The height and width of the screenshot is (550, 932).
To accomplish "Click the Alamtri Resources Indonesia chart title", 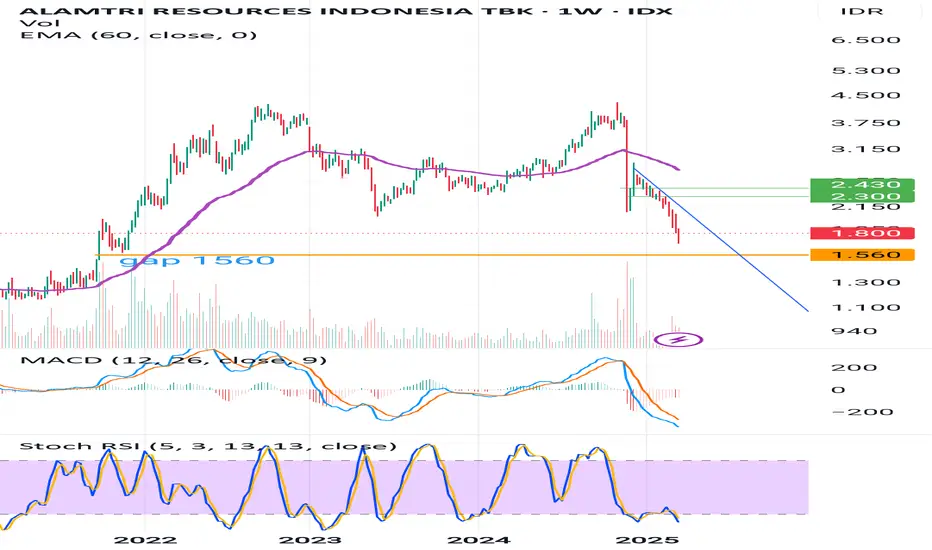I will point(346,11).
